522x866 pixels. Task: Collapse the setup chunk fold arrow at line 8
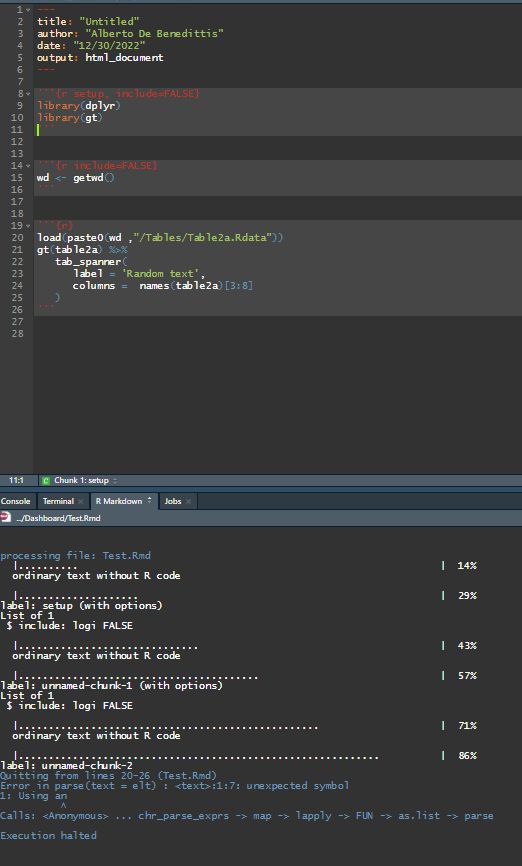[x=29, y=93]
